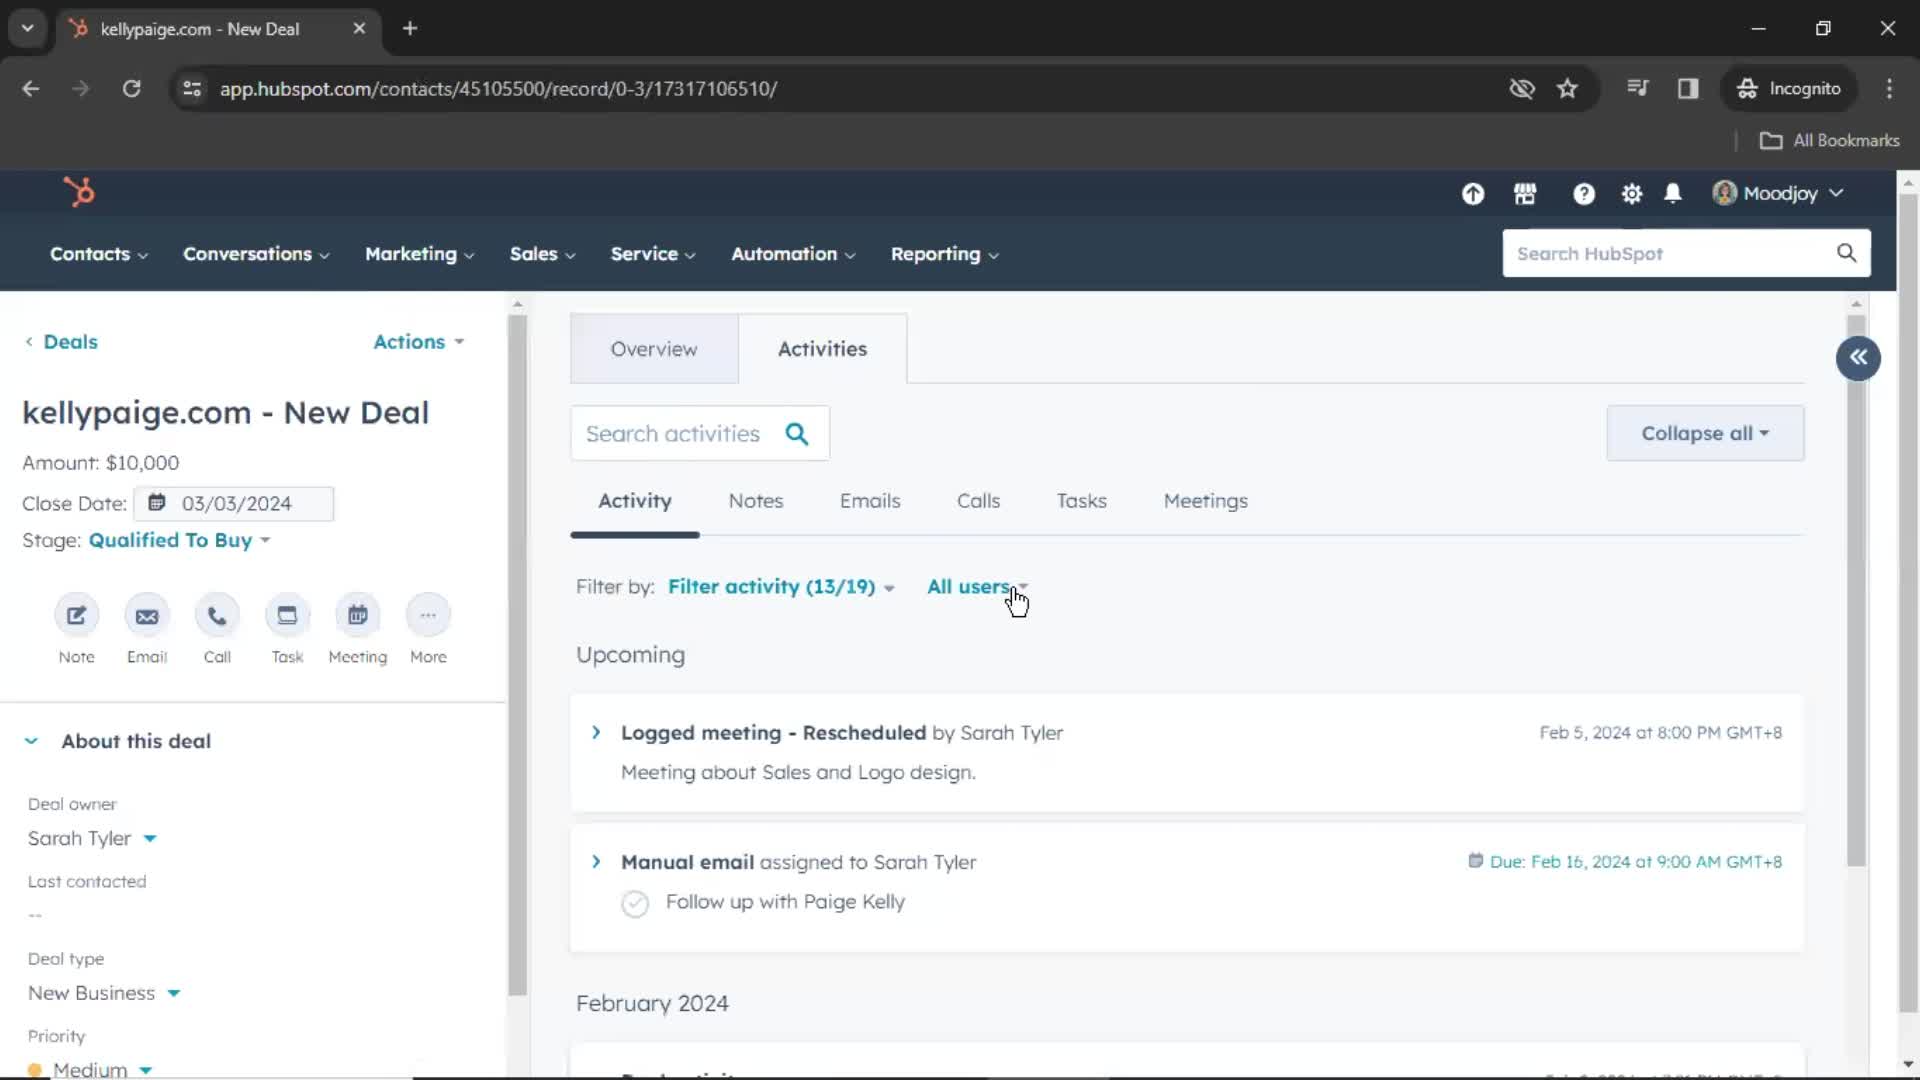This screenshot has height=1080, width=1920.
Task: Open the All users filter
Action: click(x=977, y=587)
